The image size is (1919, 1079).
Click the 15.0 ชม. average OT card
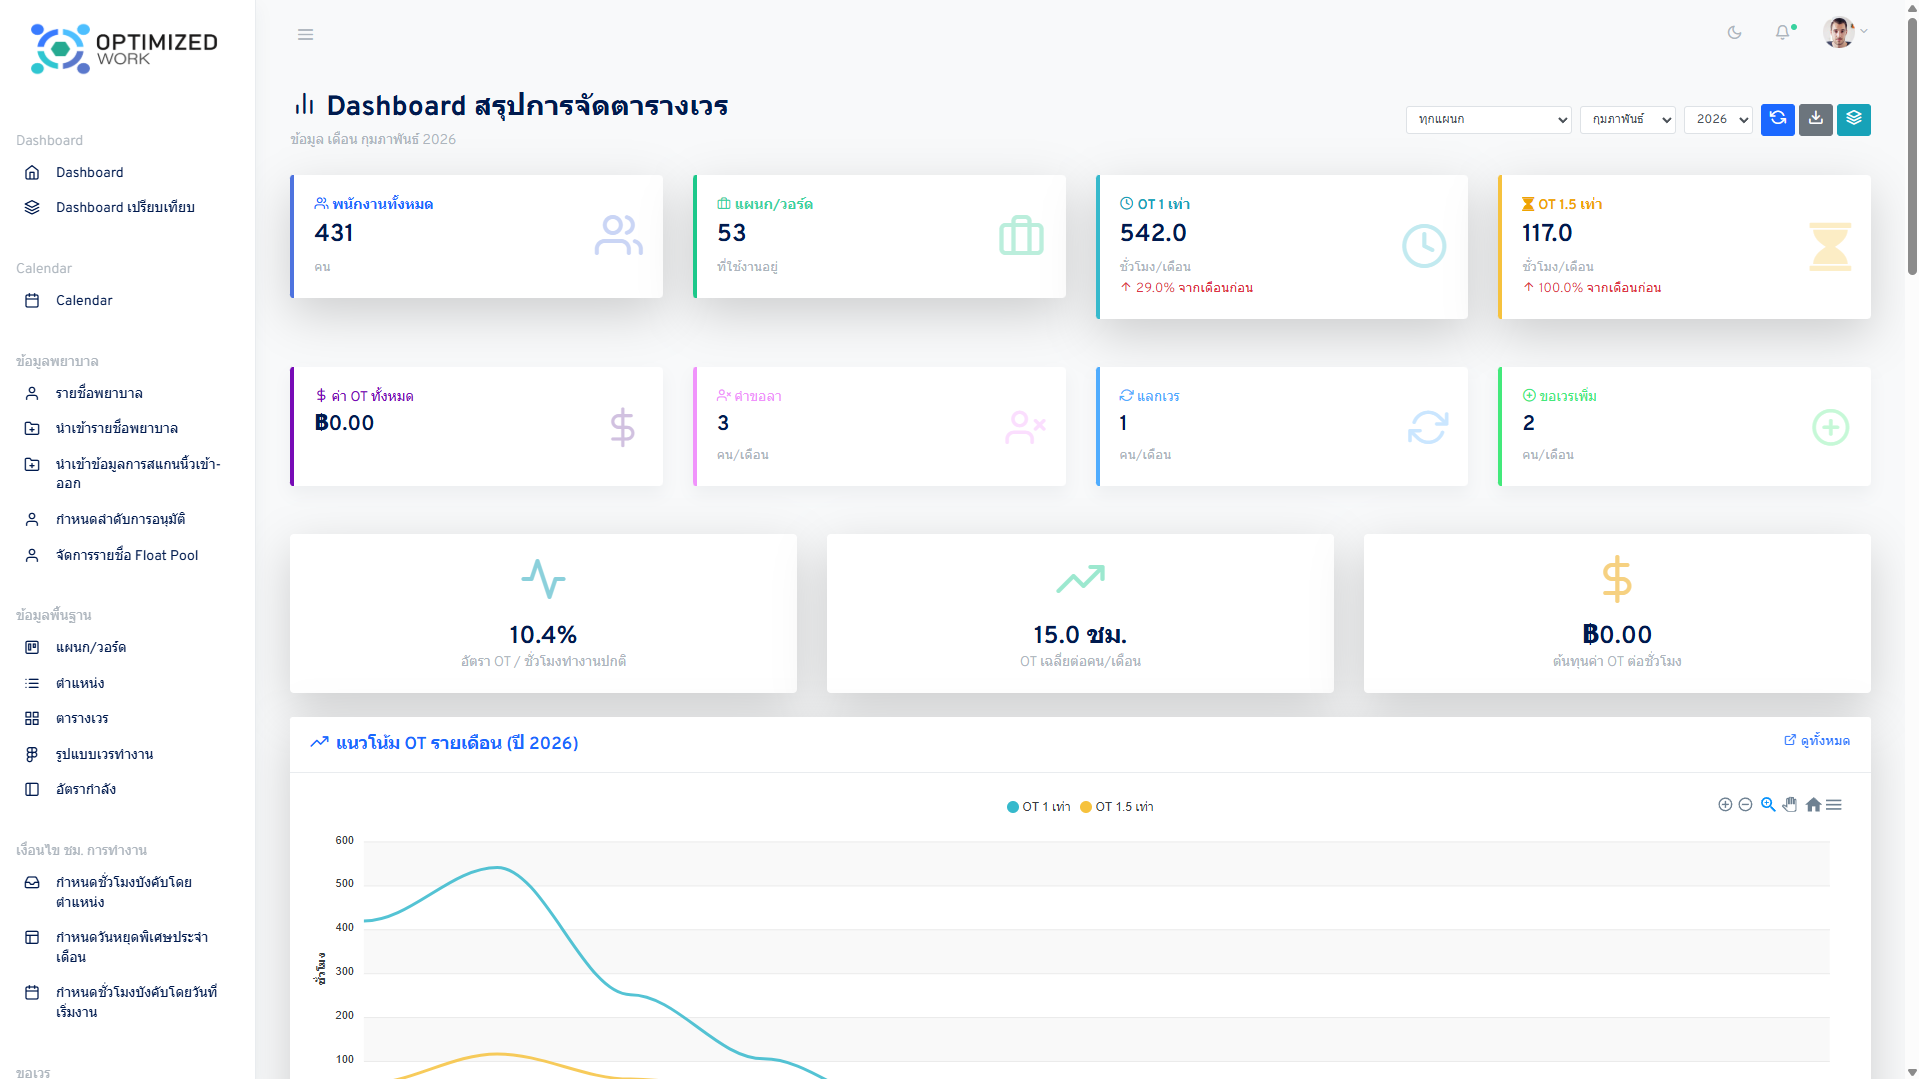click(1080, 613)
